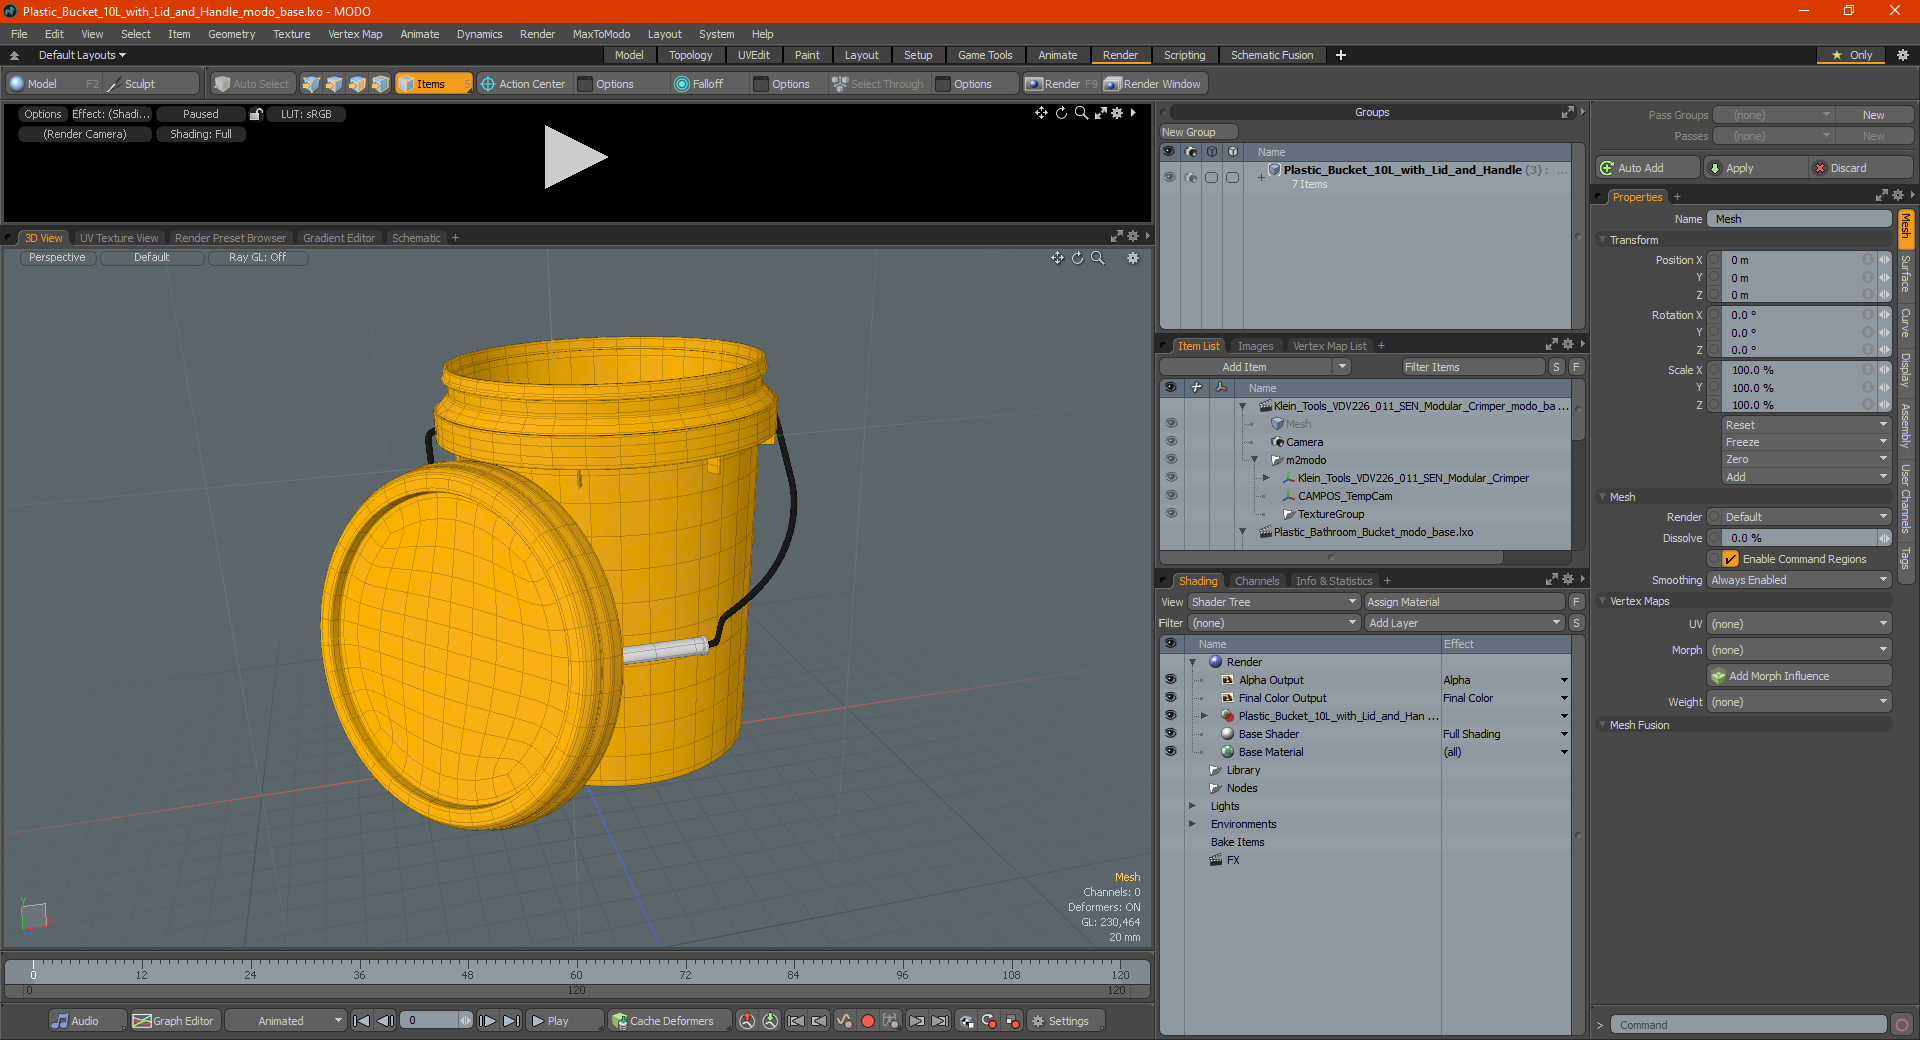Click Cache Deformers button

(x=670, y=1021)
